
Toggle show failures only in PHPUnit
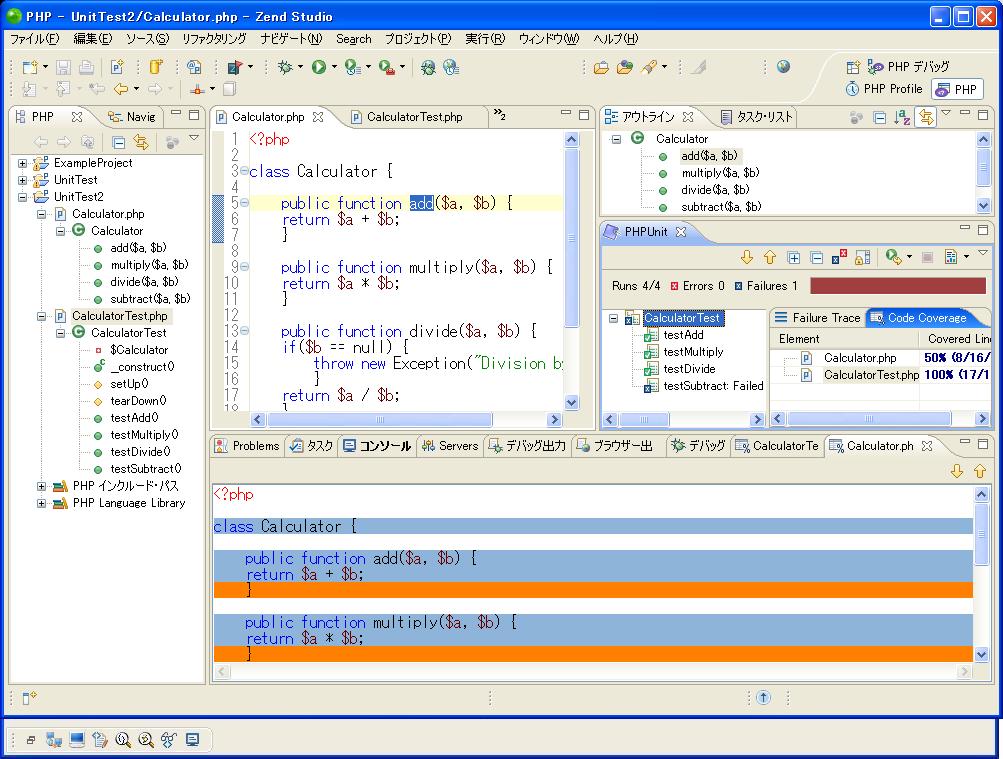click(838, 258)
